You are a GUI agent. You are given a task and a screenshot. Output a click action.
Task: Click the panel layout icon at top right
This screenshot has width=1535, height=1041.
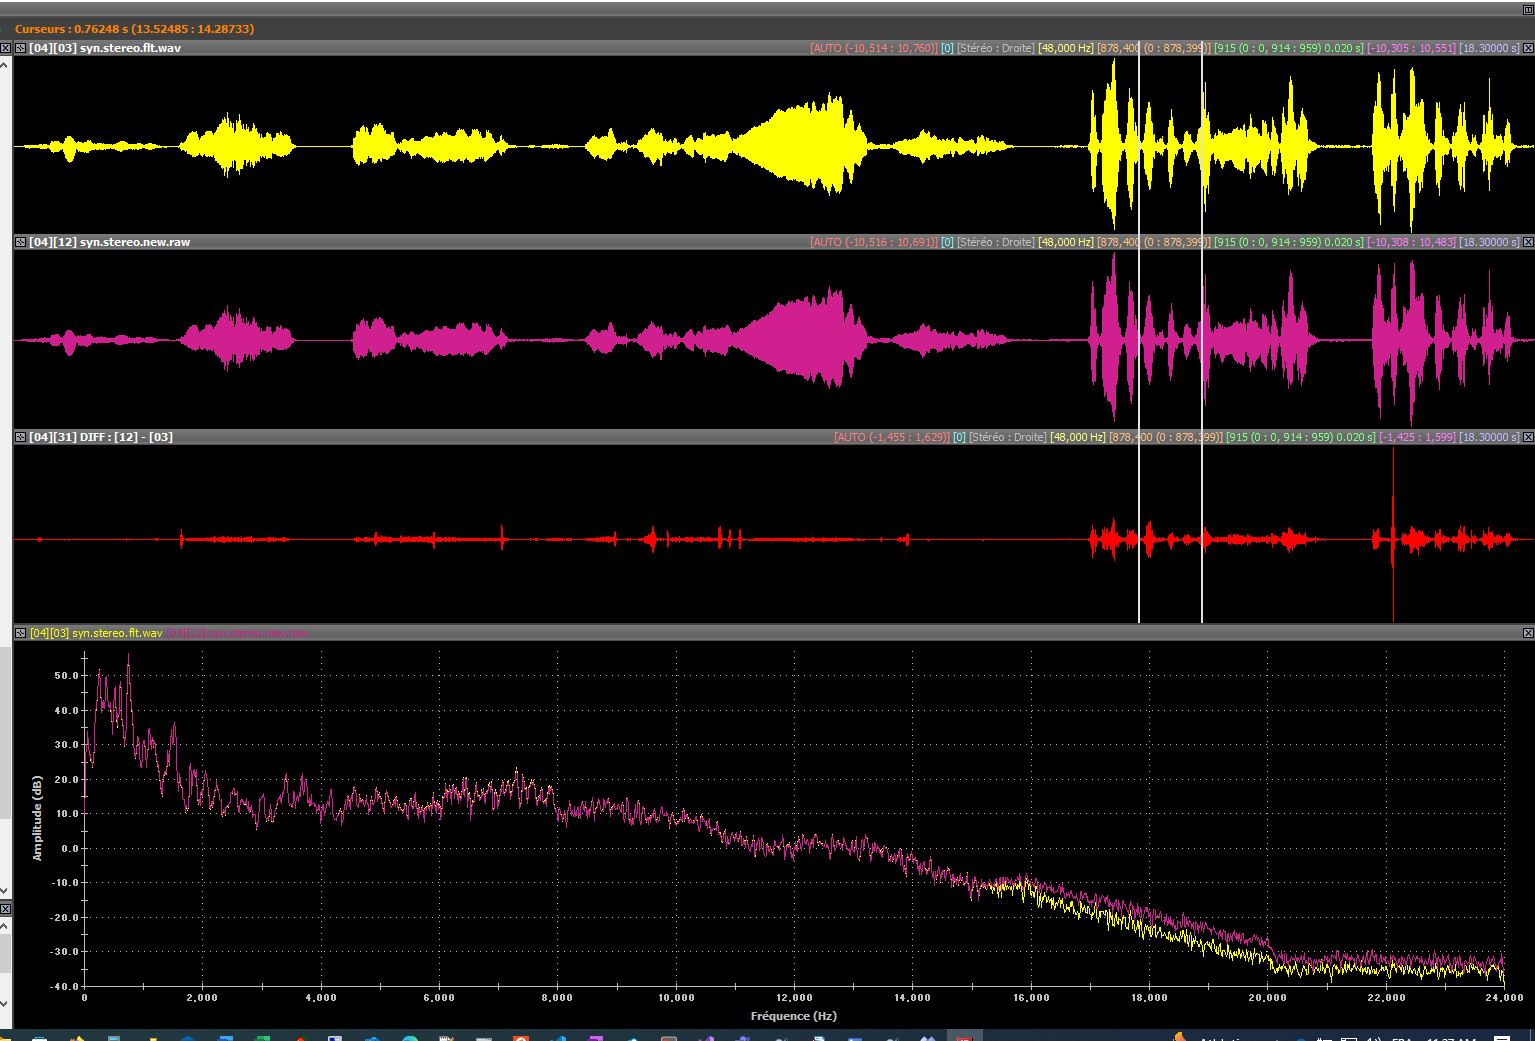tap(1527, 9)
